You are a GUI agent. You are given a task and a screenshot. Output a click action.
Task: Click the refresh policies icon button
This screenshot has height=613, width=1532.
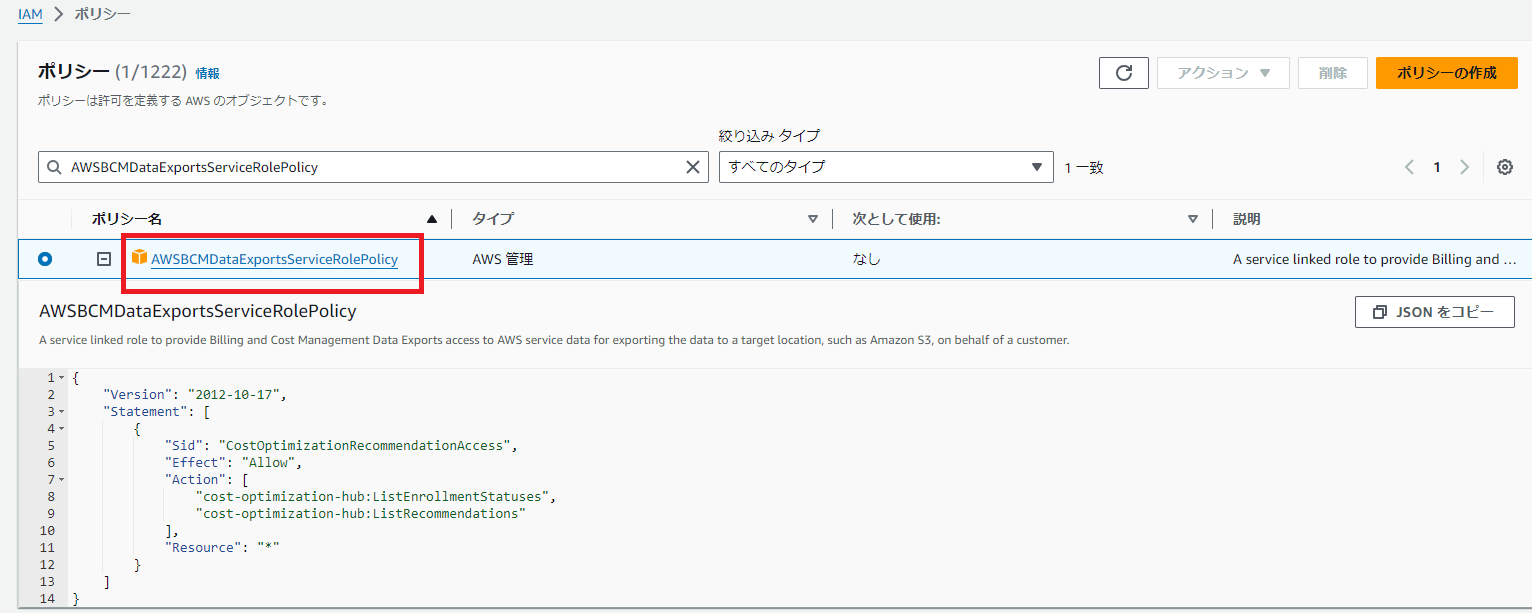tap(1123, 73)
